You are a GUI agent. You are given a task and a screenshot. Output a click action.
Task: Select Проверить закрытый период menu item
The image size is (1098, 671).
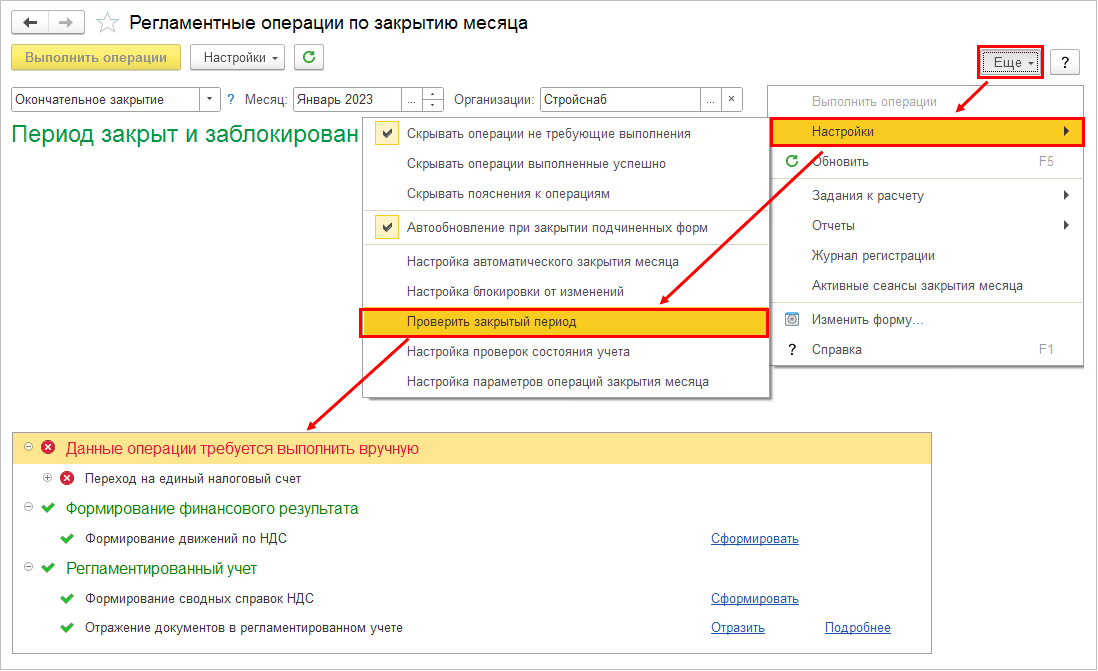564,322
